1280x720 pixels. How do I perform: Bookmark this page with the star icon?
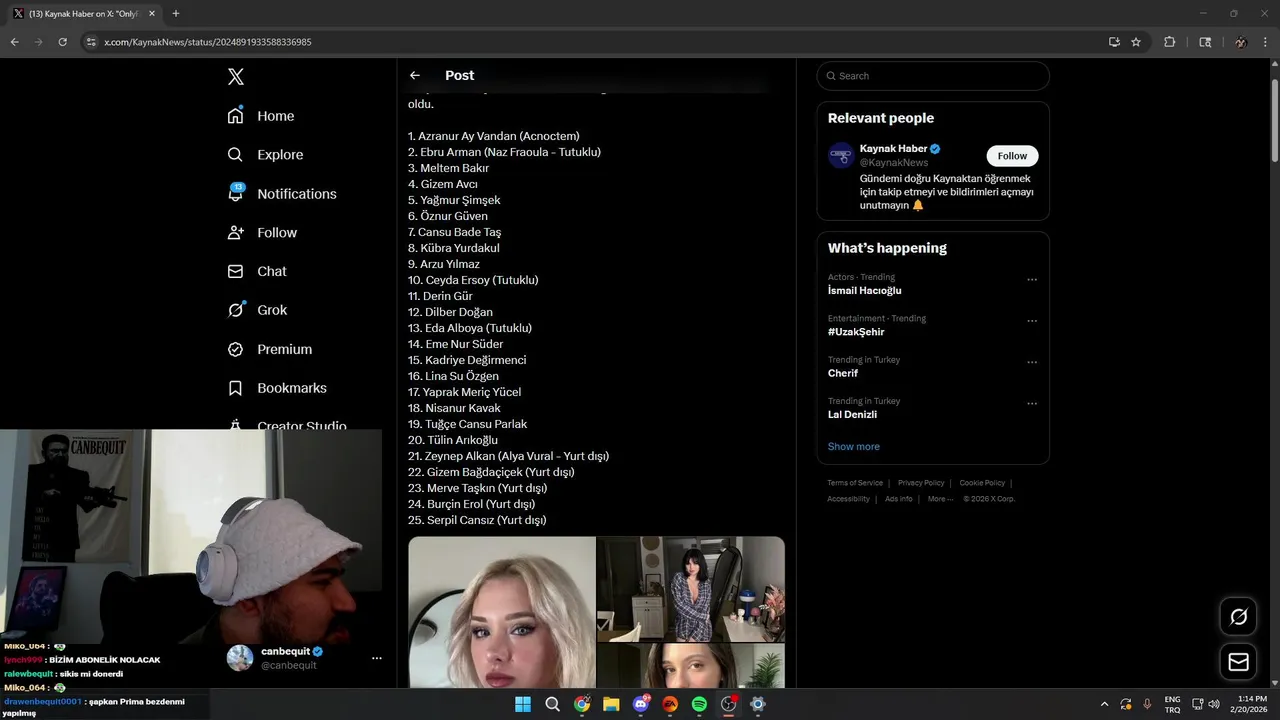(1136, 42)
